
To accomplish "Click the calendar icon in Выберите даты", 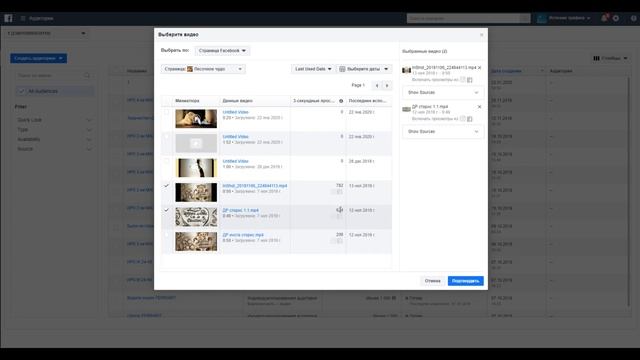I will pos(342,69).
